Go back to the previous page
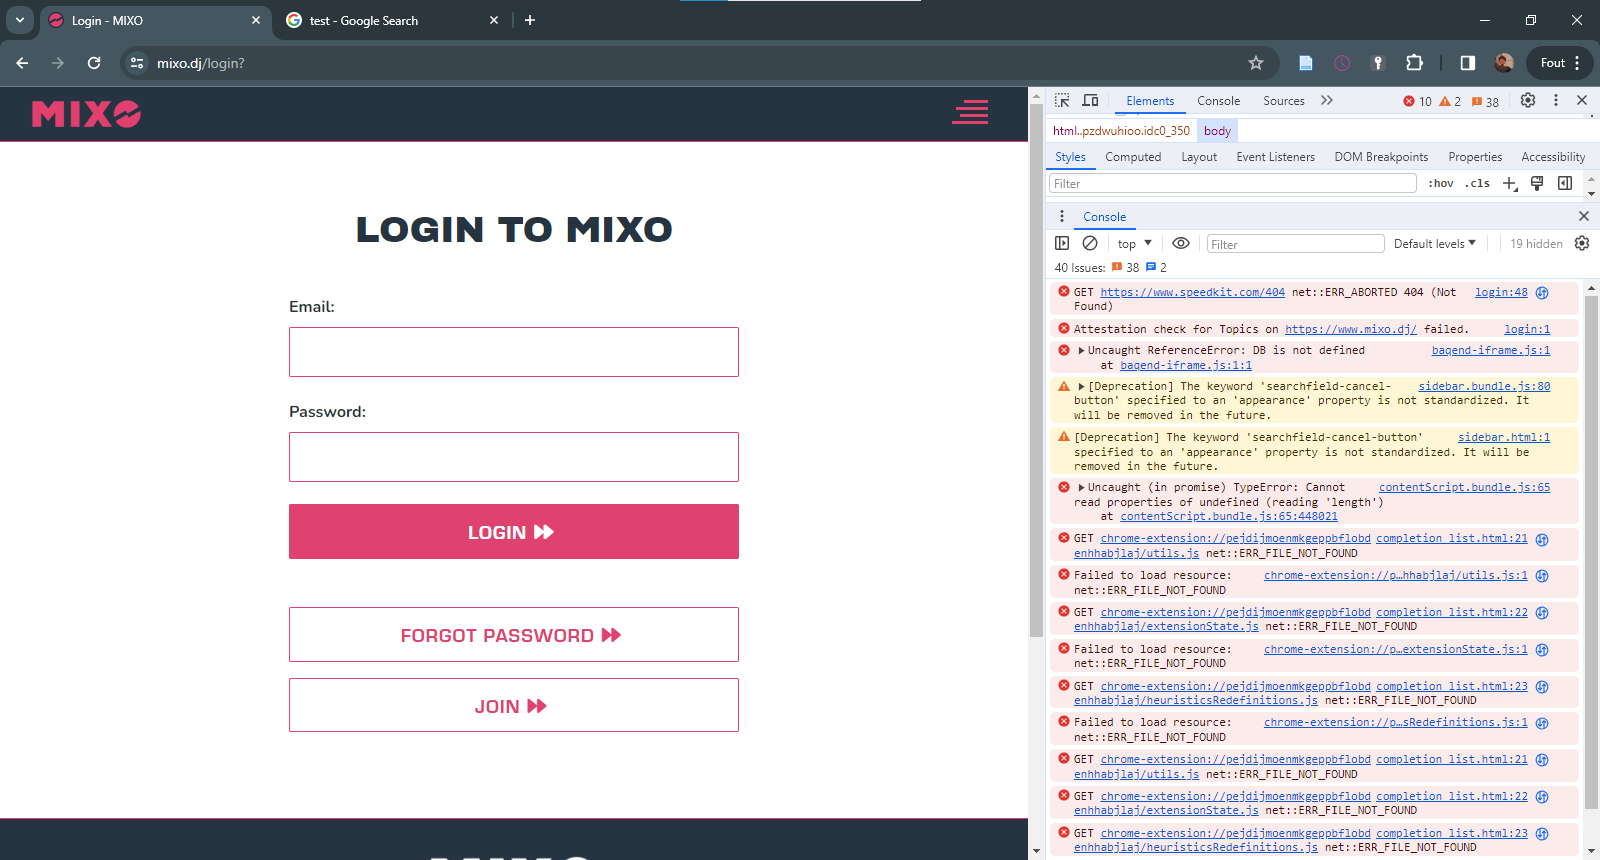The image size is (1600, 860). pos(22,63)
